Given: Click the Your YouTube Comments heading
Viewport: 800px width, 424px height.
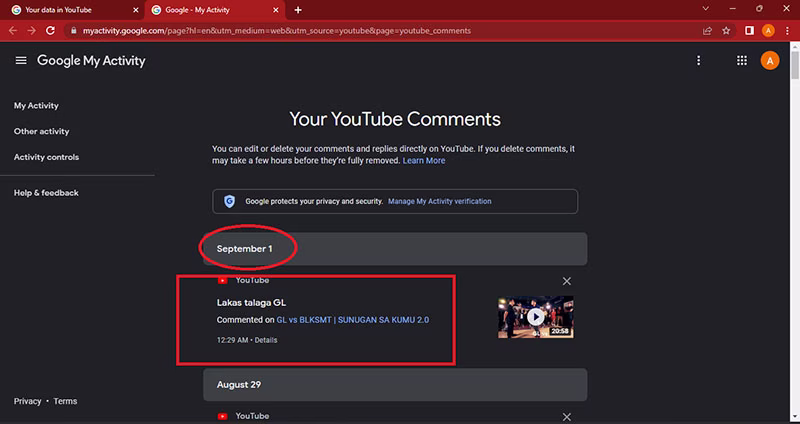Looking at the screenshot, I should tap(395, 119).
